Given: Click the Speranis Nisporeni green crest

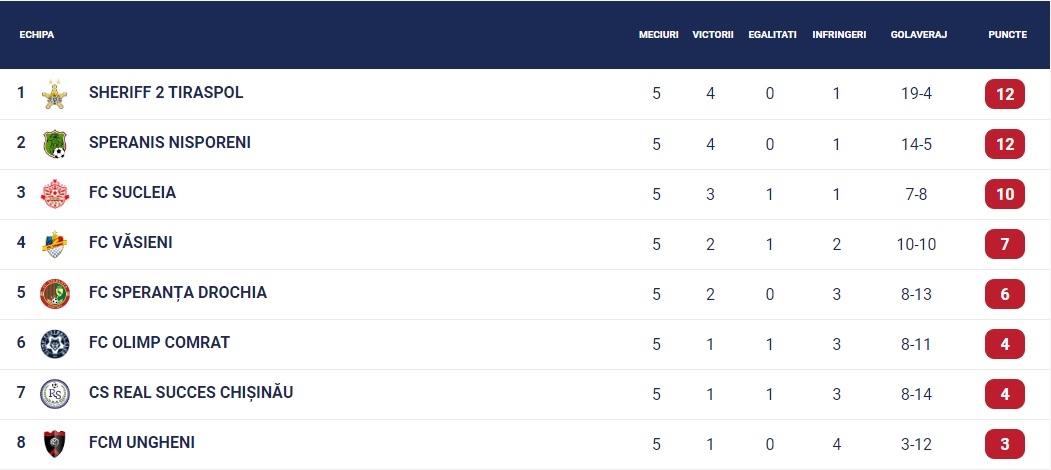Looking at the screenshot, I should pyautogui.click(x=54, y=144).
